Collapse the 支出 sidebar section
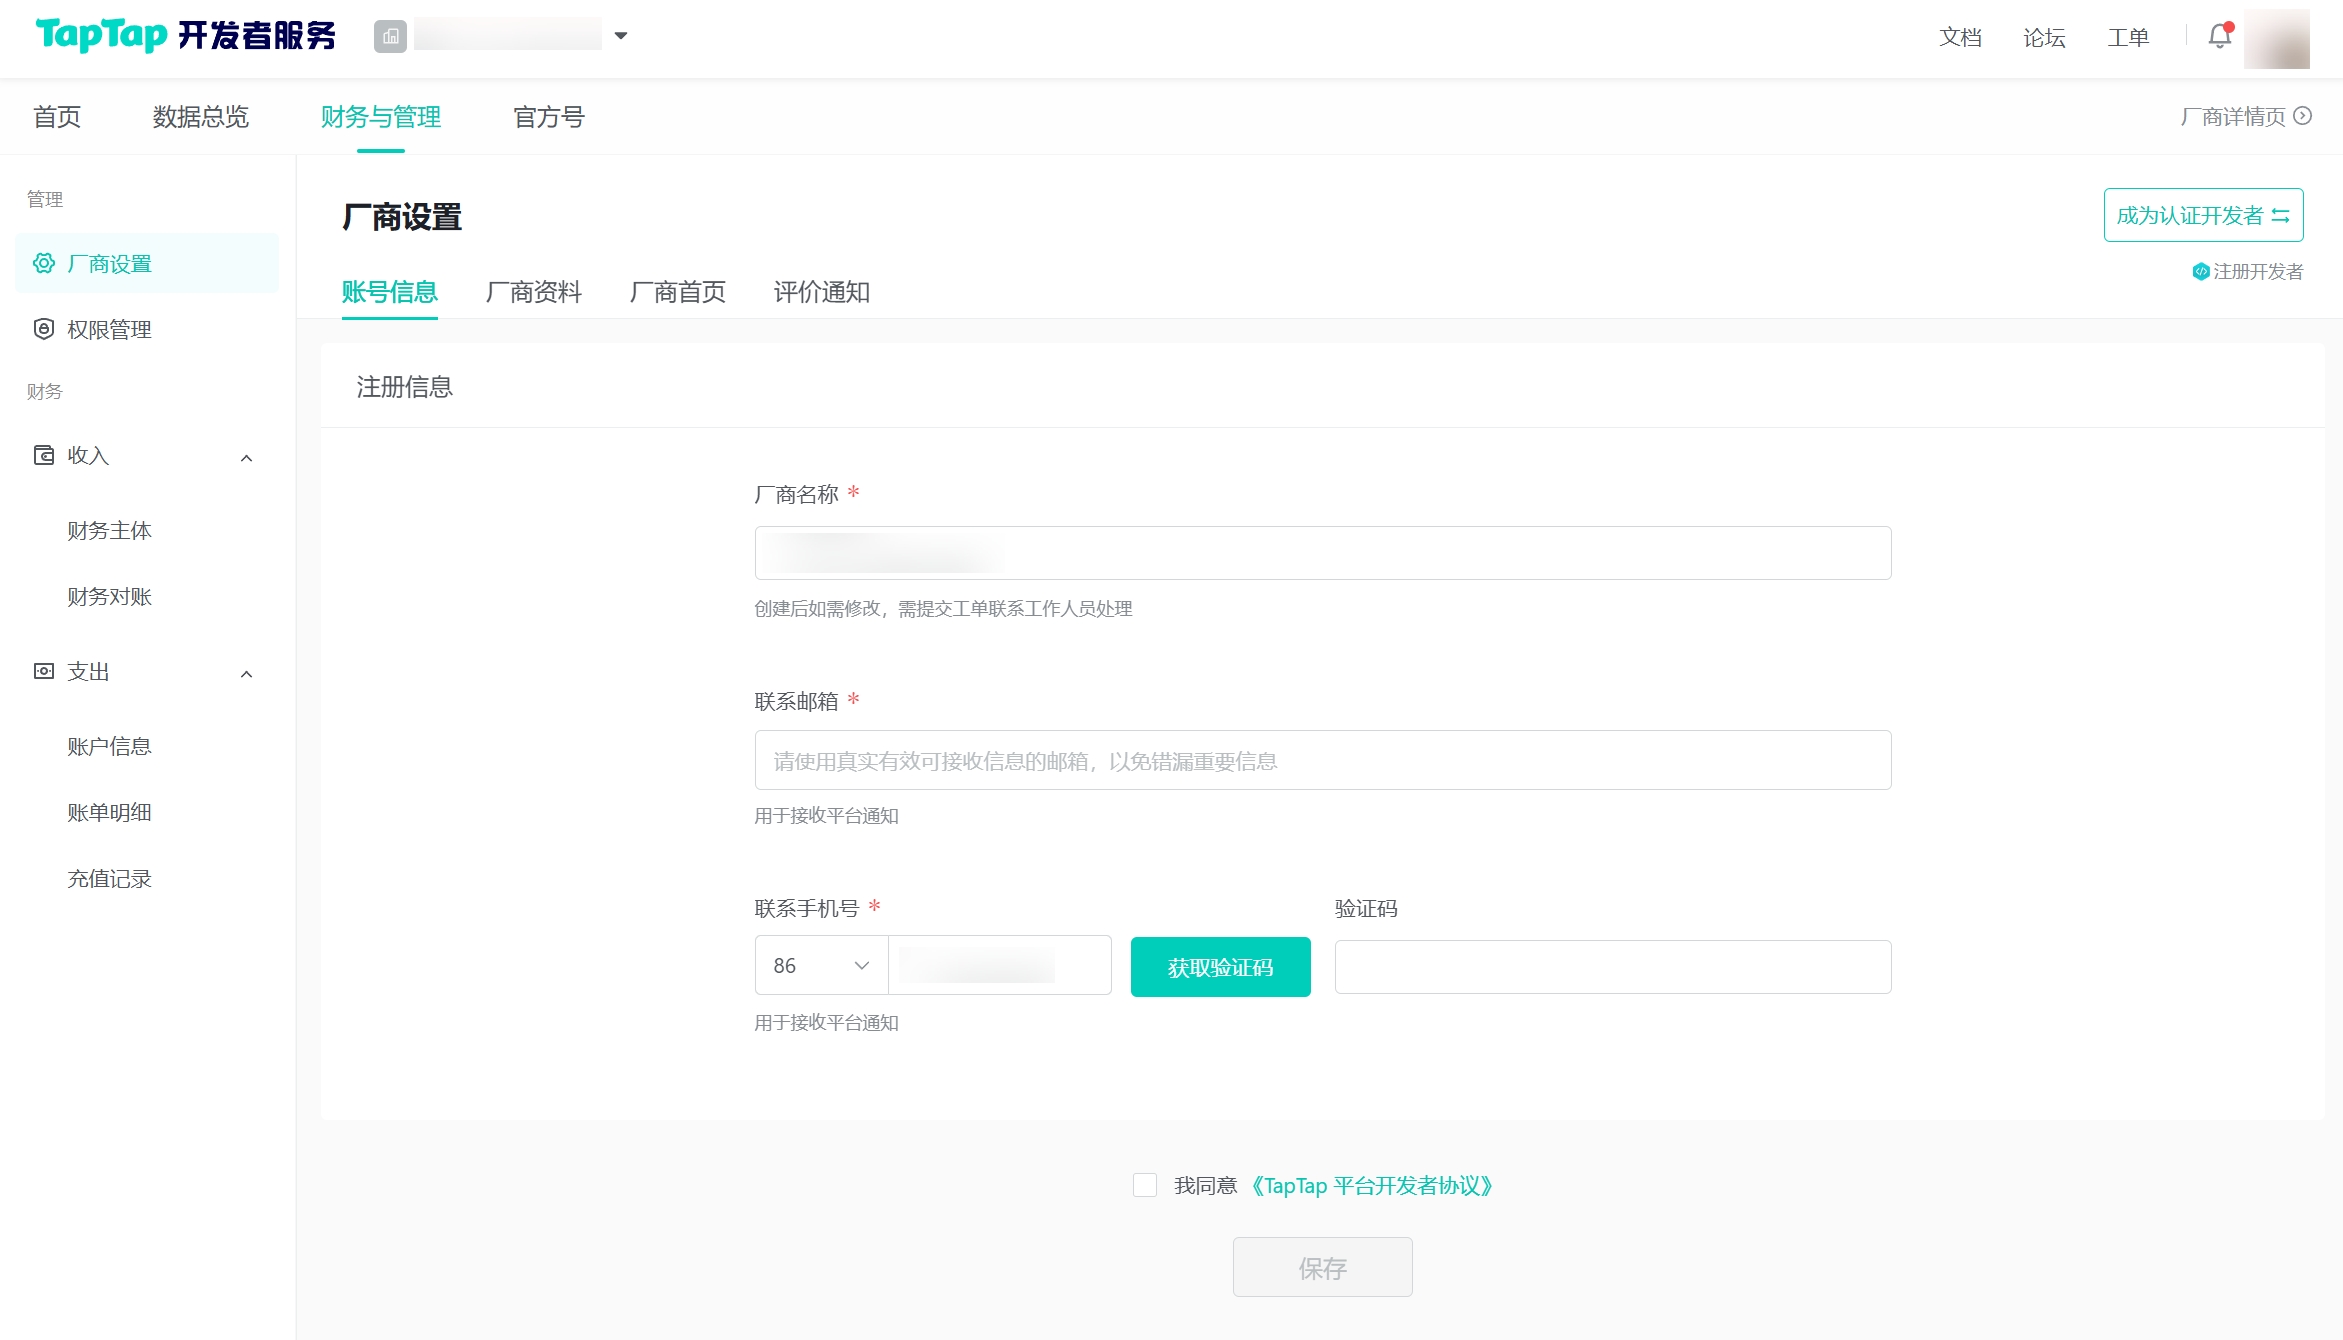The width and height of the screenshot is (2343, 1340). pyautogui.click(x=246, y=674)
